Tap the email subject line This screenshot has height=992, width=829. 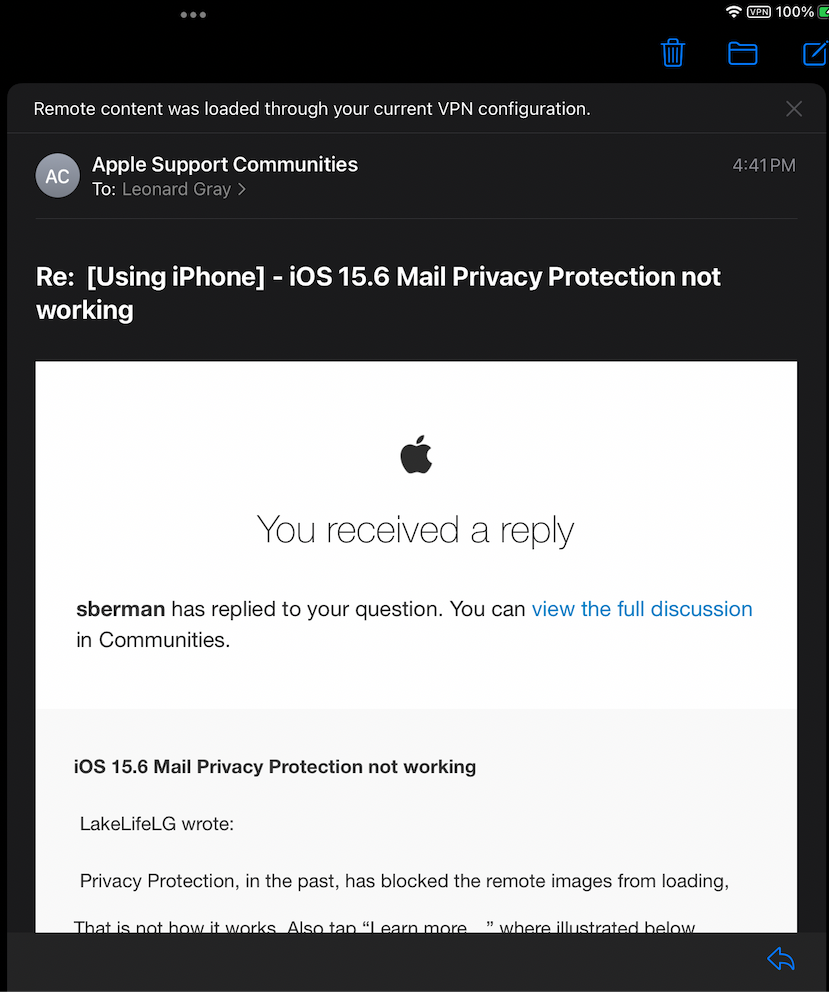click(x=378, y=292)
